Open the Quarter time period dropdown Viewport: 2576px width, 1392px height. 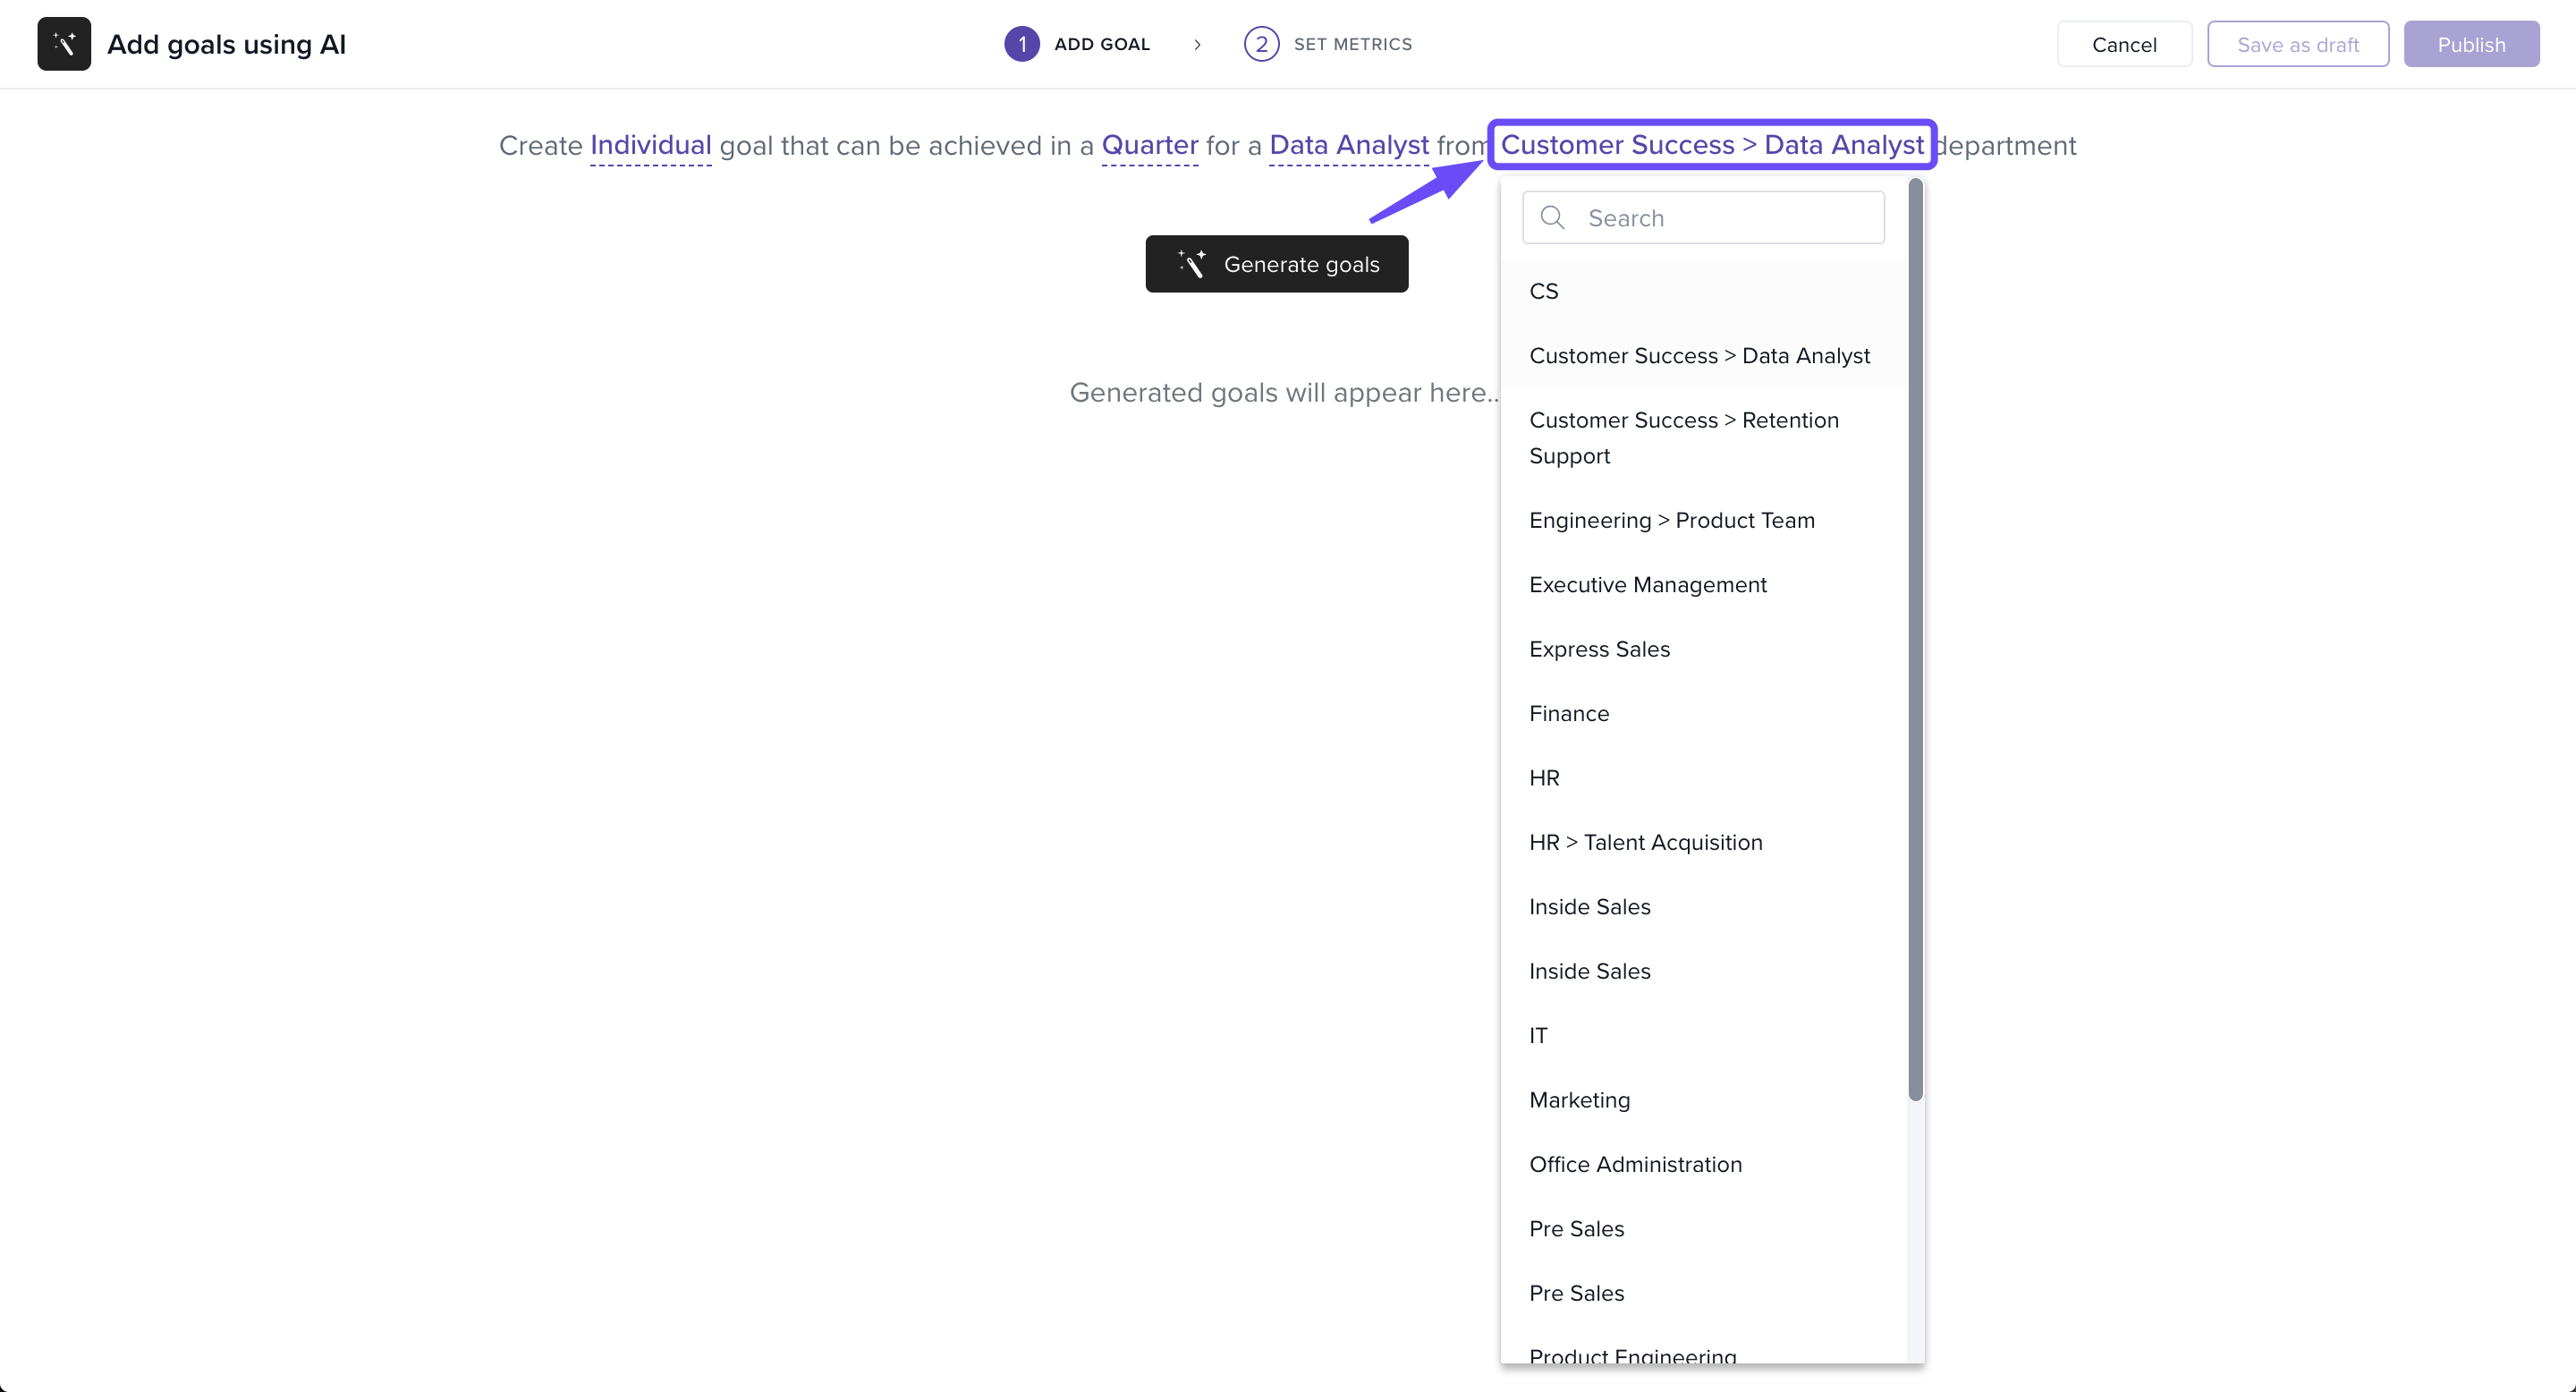click(1149, 145)
